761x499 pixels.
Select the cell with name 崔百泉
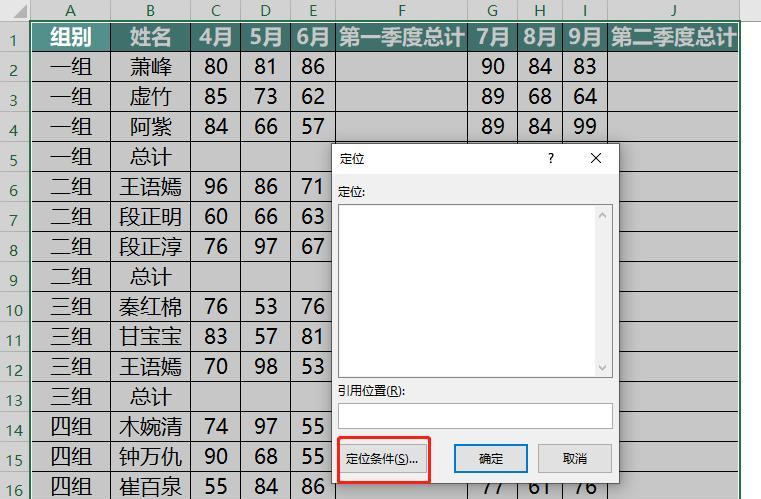pos(150,486)
